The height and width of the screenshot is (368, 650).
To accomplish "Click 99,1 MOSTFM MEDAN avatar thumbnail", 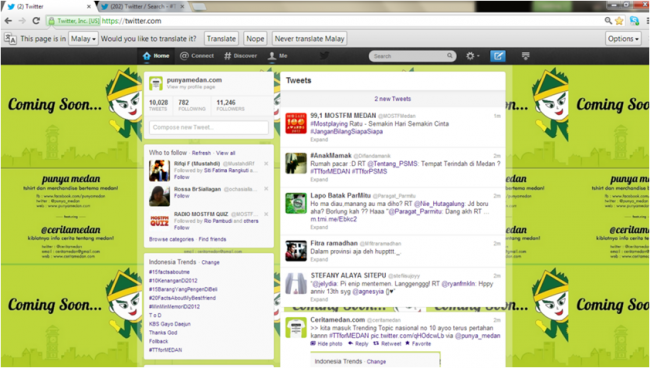I will (x=296, y=123).
